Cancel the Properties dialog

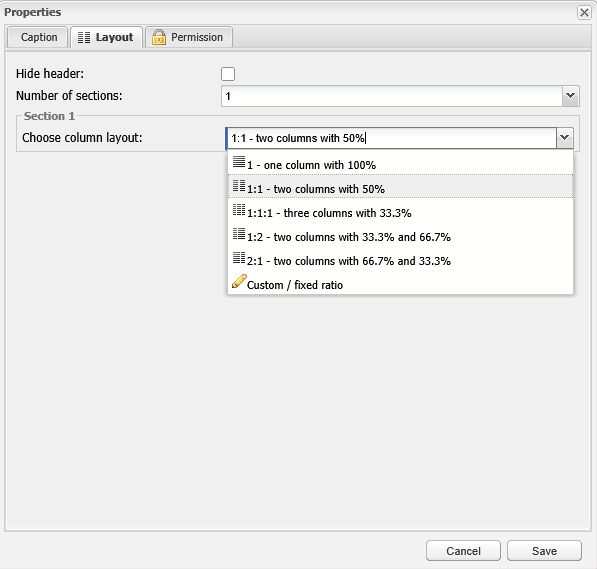click(463, 551)
